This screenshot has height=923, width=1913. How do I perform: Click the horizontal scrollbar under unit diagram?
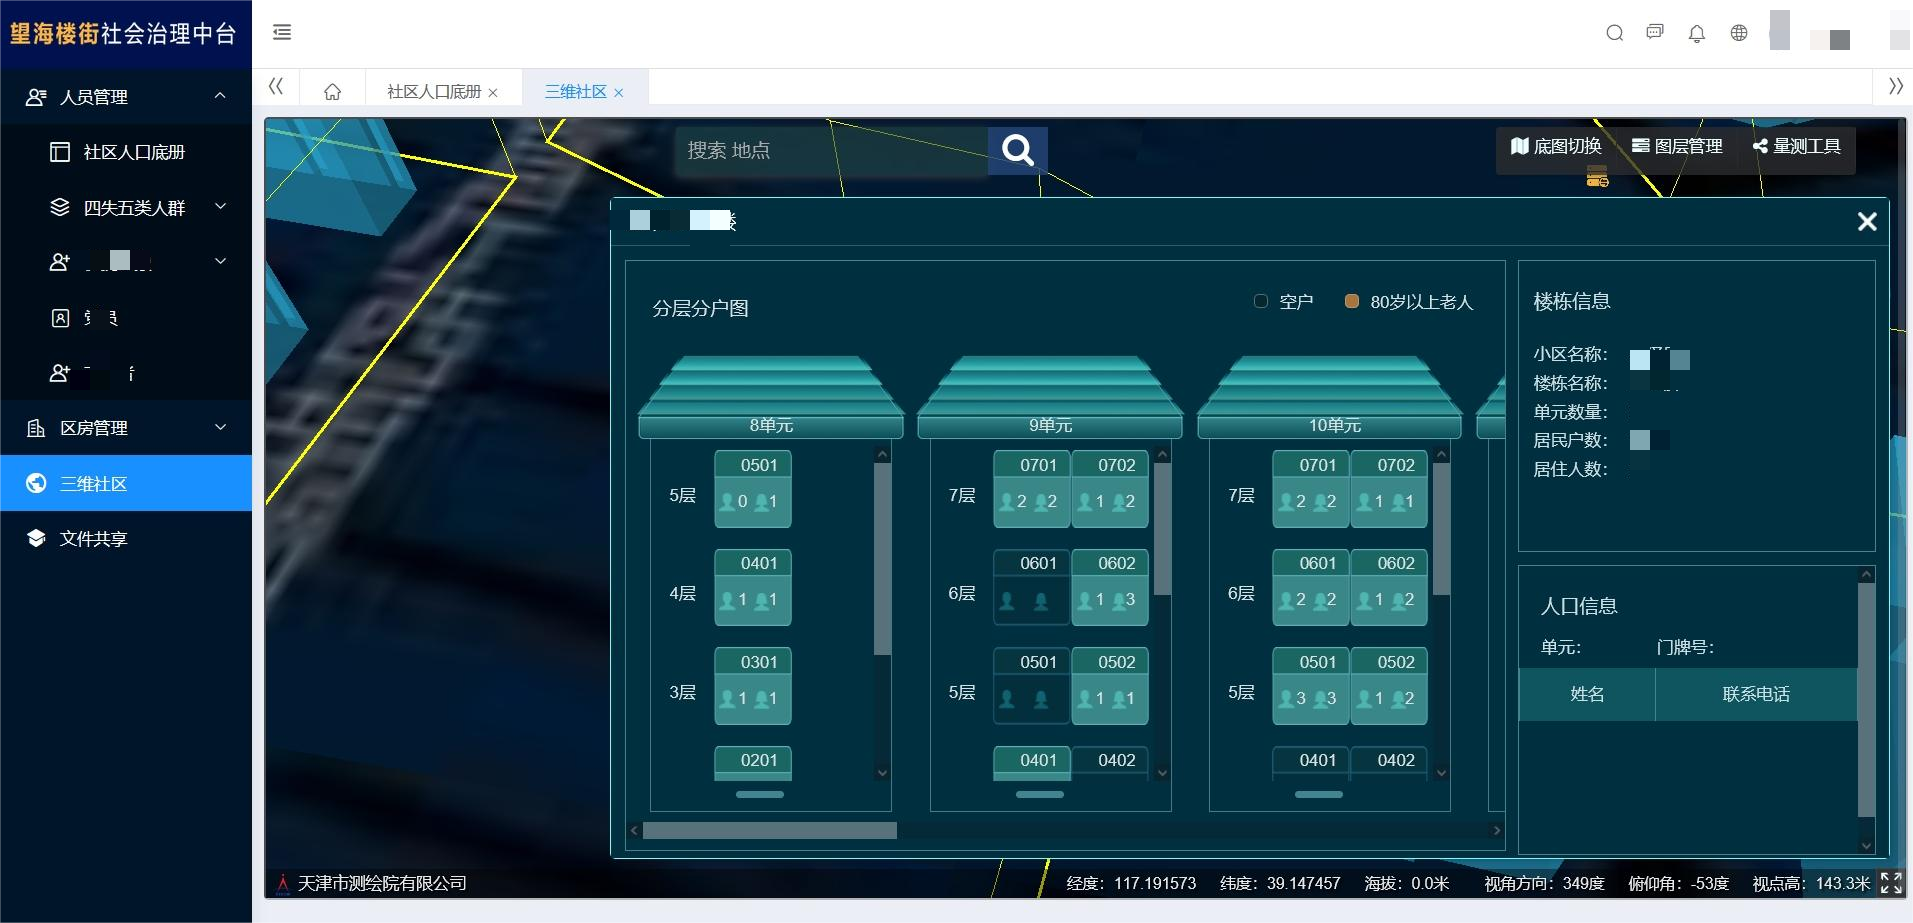(x=769, y=831)
